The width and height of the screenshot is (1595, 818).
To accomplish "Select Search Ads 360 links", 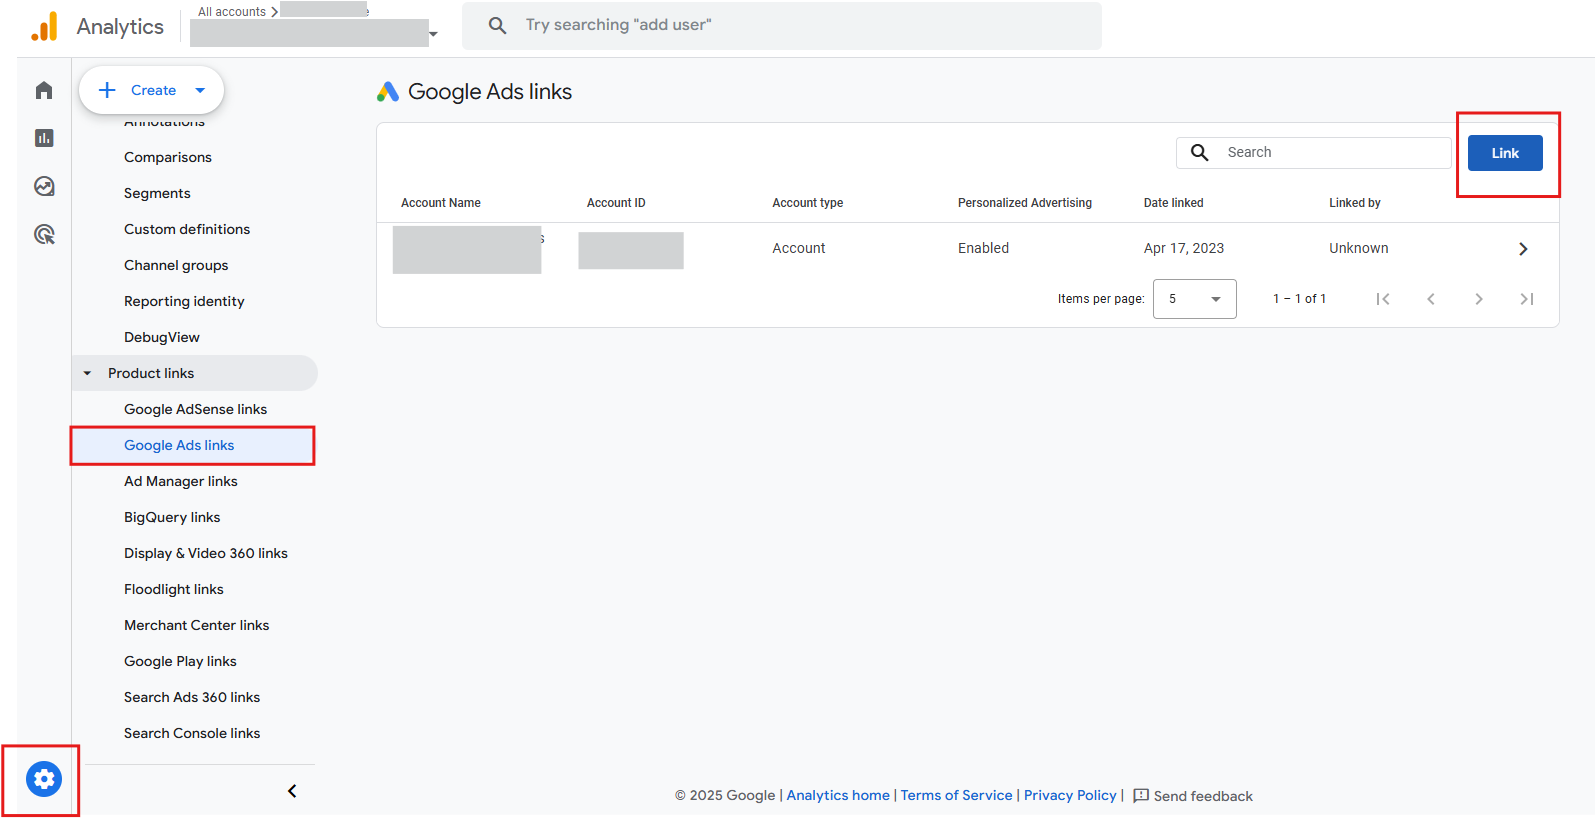I will (192, 697).
